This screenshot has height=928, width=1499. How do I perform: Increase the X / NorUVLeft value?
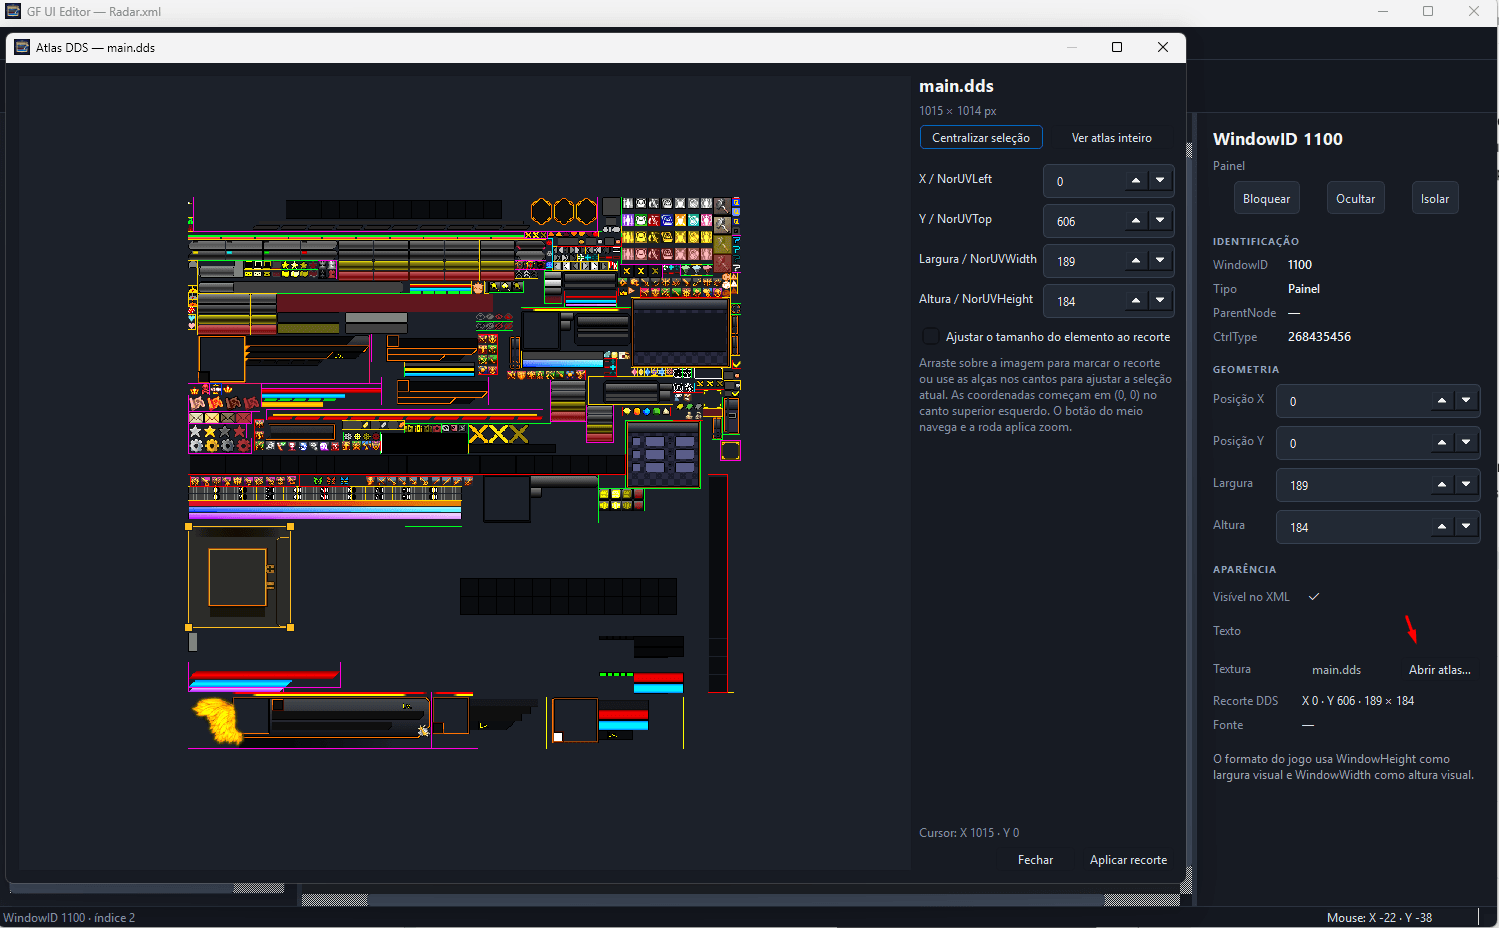pos(1136,181)
